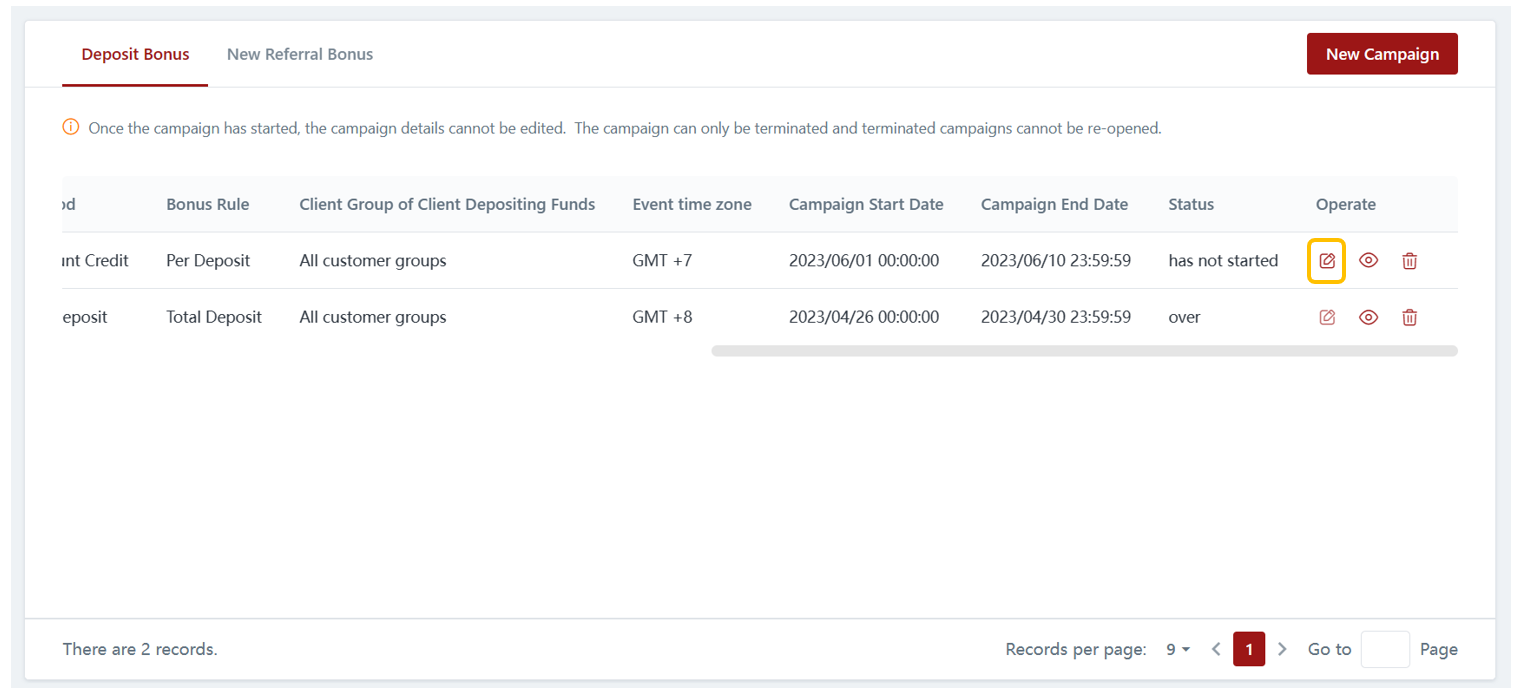This screenshot has height=694, width=1513.
Task: Click end date 2023/04/30 23:59:59
Action: 1056,317
